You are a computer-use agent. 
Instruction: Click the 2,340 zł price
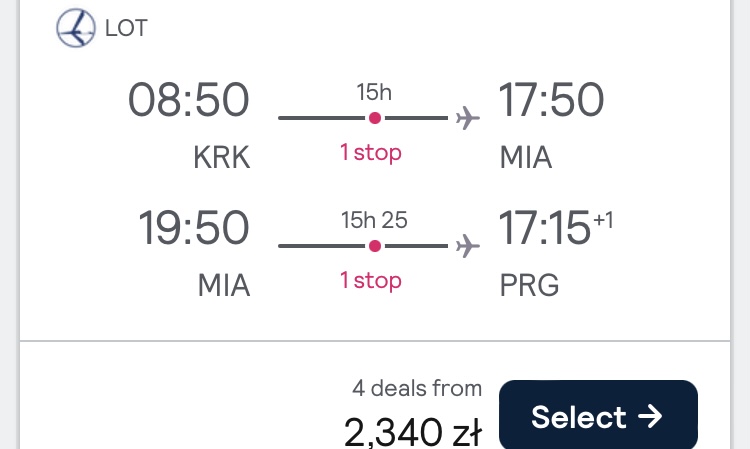(412, 432)
